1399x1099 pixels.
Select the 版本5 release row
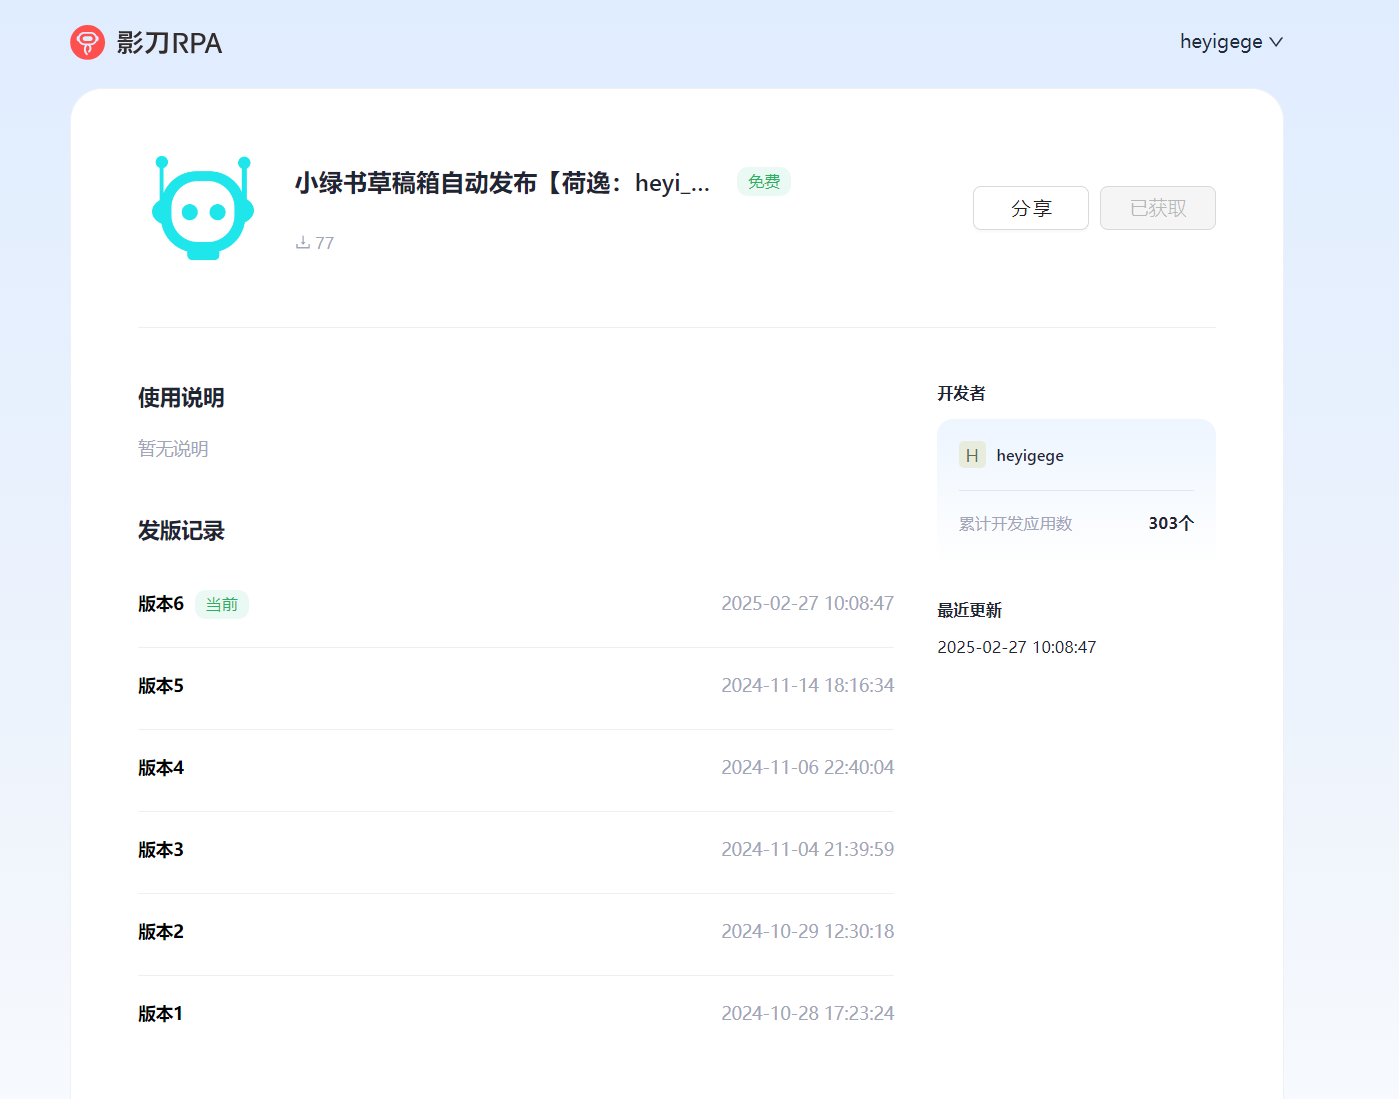click(x=516, y=686)
